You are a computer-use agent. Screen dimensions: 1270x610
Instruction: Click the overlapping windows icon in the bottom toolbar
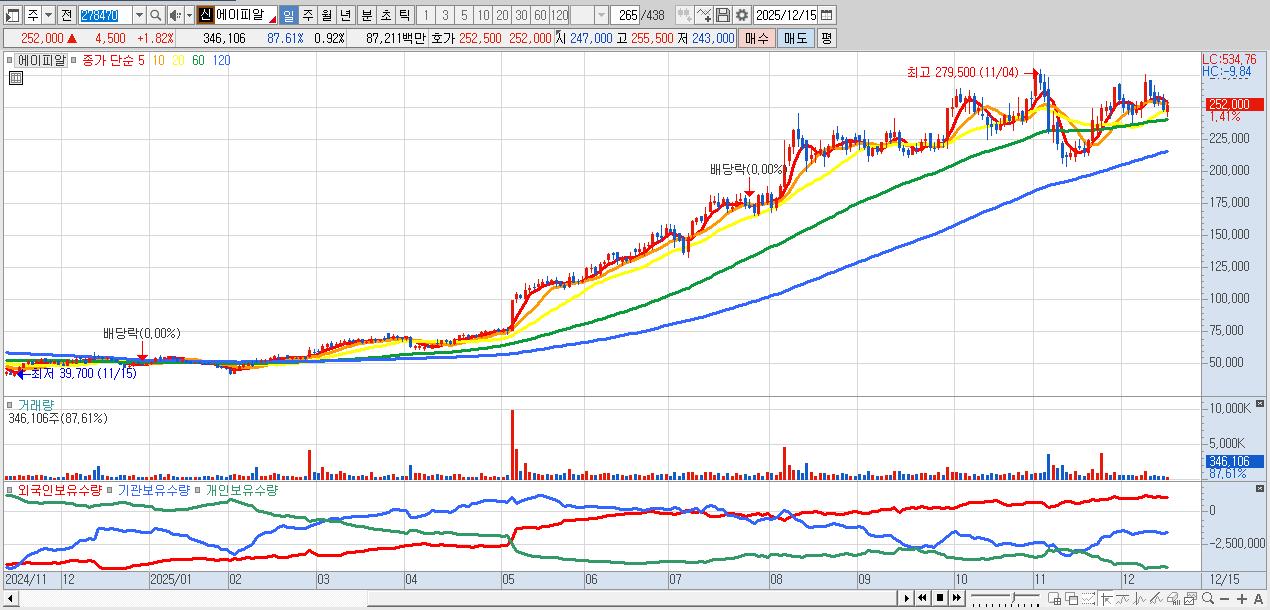(x=1071, y=598)
